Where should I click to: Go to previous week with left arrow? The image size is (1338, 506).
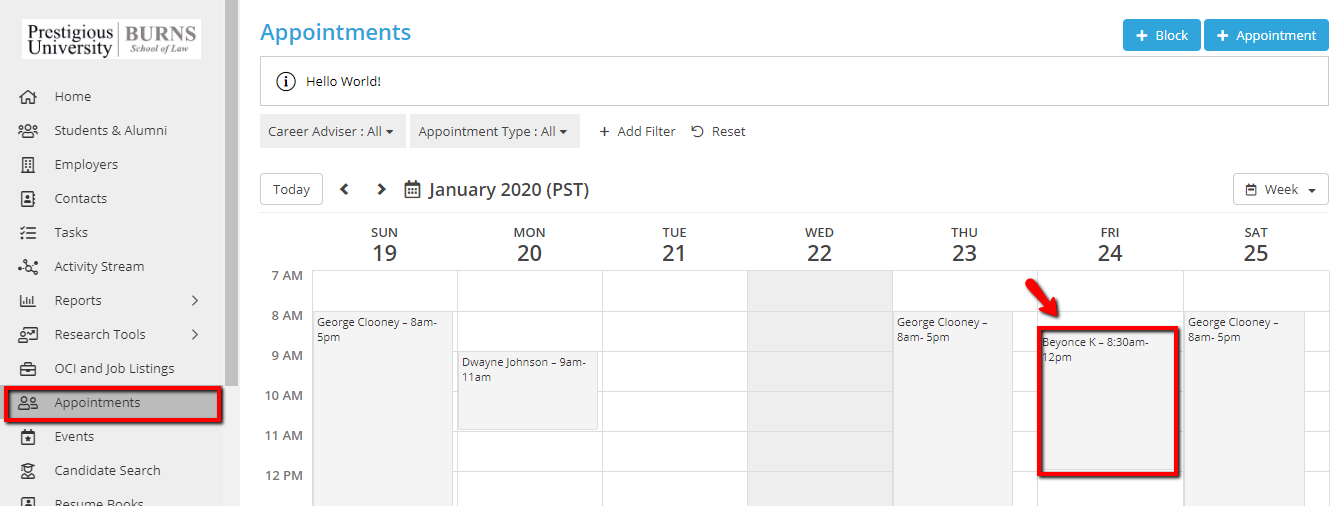[344, 189]
